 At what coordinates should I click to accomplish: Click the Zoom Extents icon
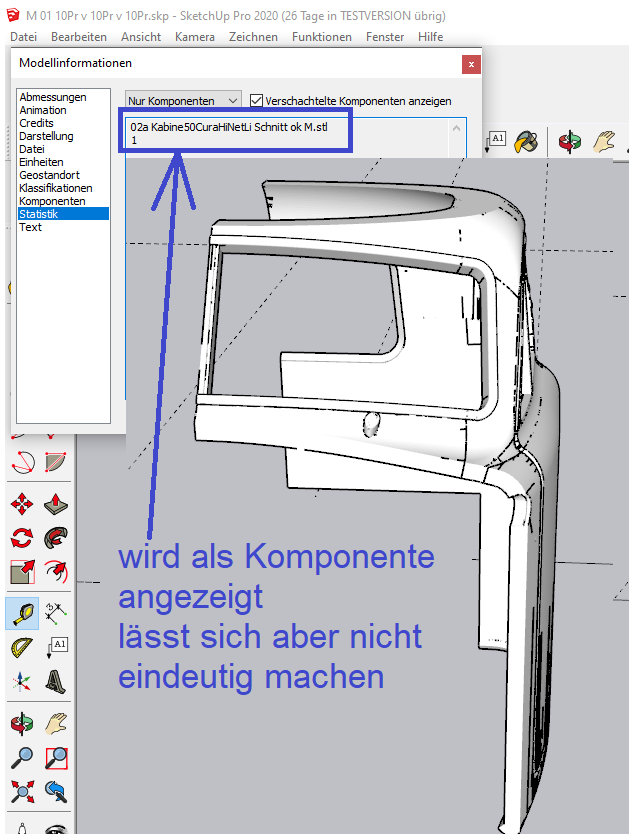(x=22, y=793)
